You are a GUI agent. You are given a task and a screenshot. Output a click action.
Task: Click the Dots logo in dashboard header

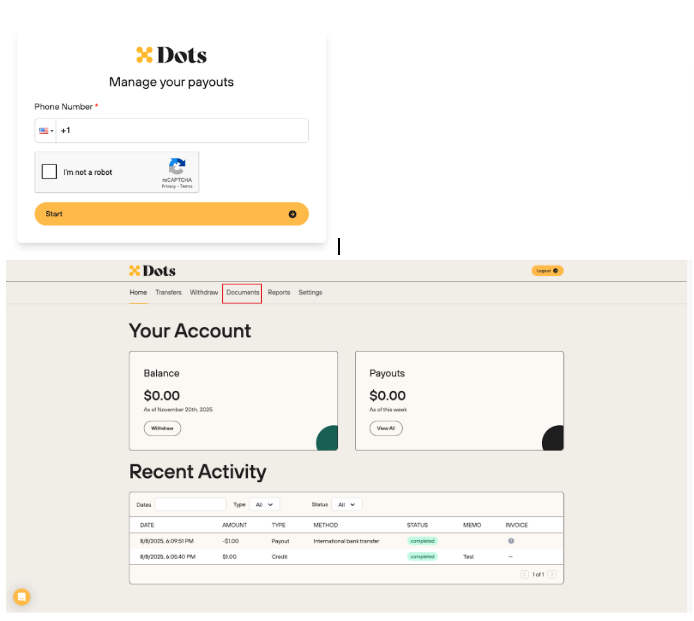[152, 270]
